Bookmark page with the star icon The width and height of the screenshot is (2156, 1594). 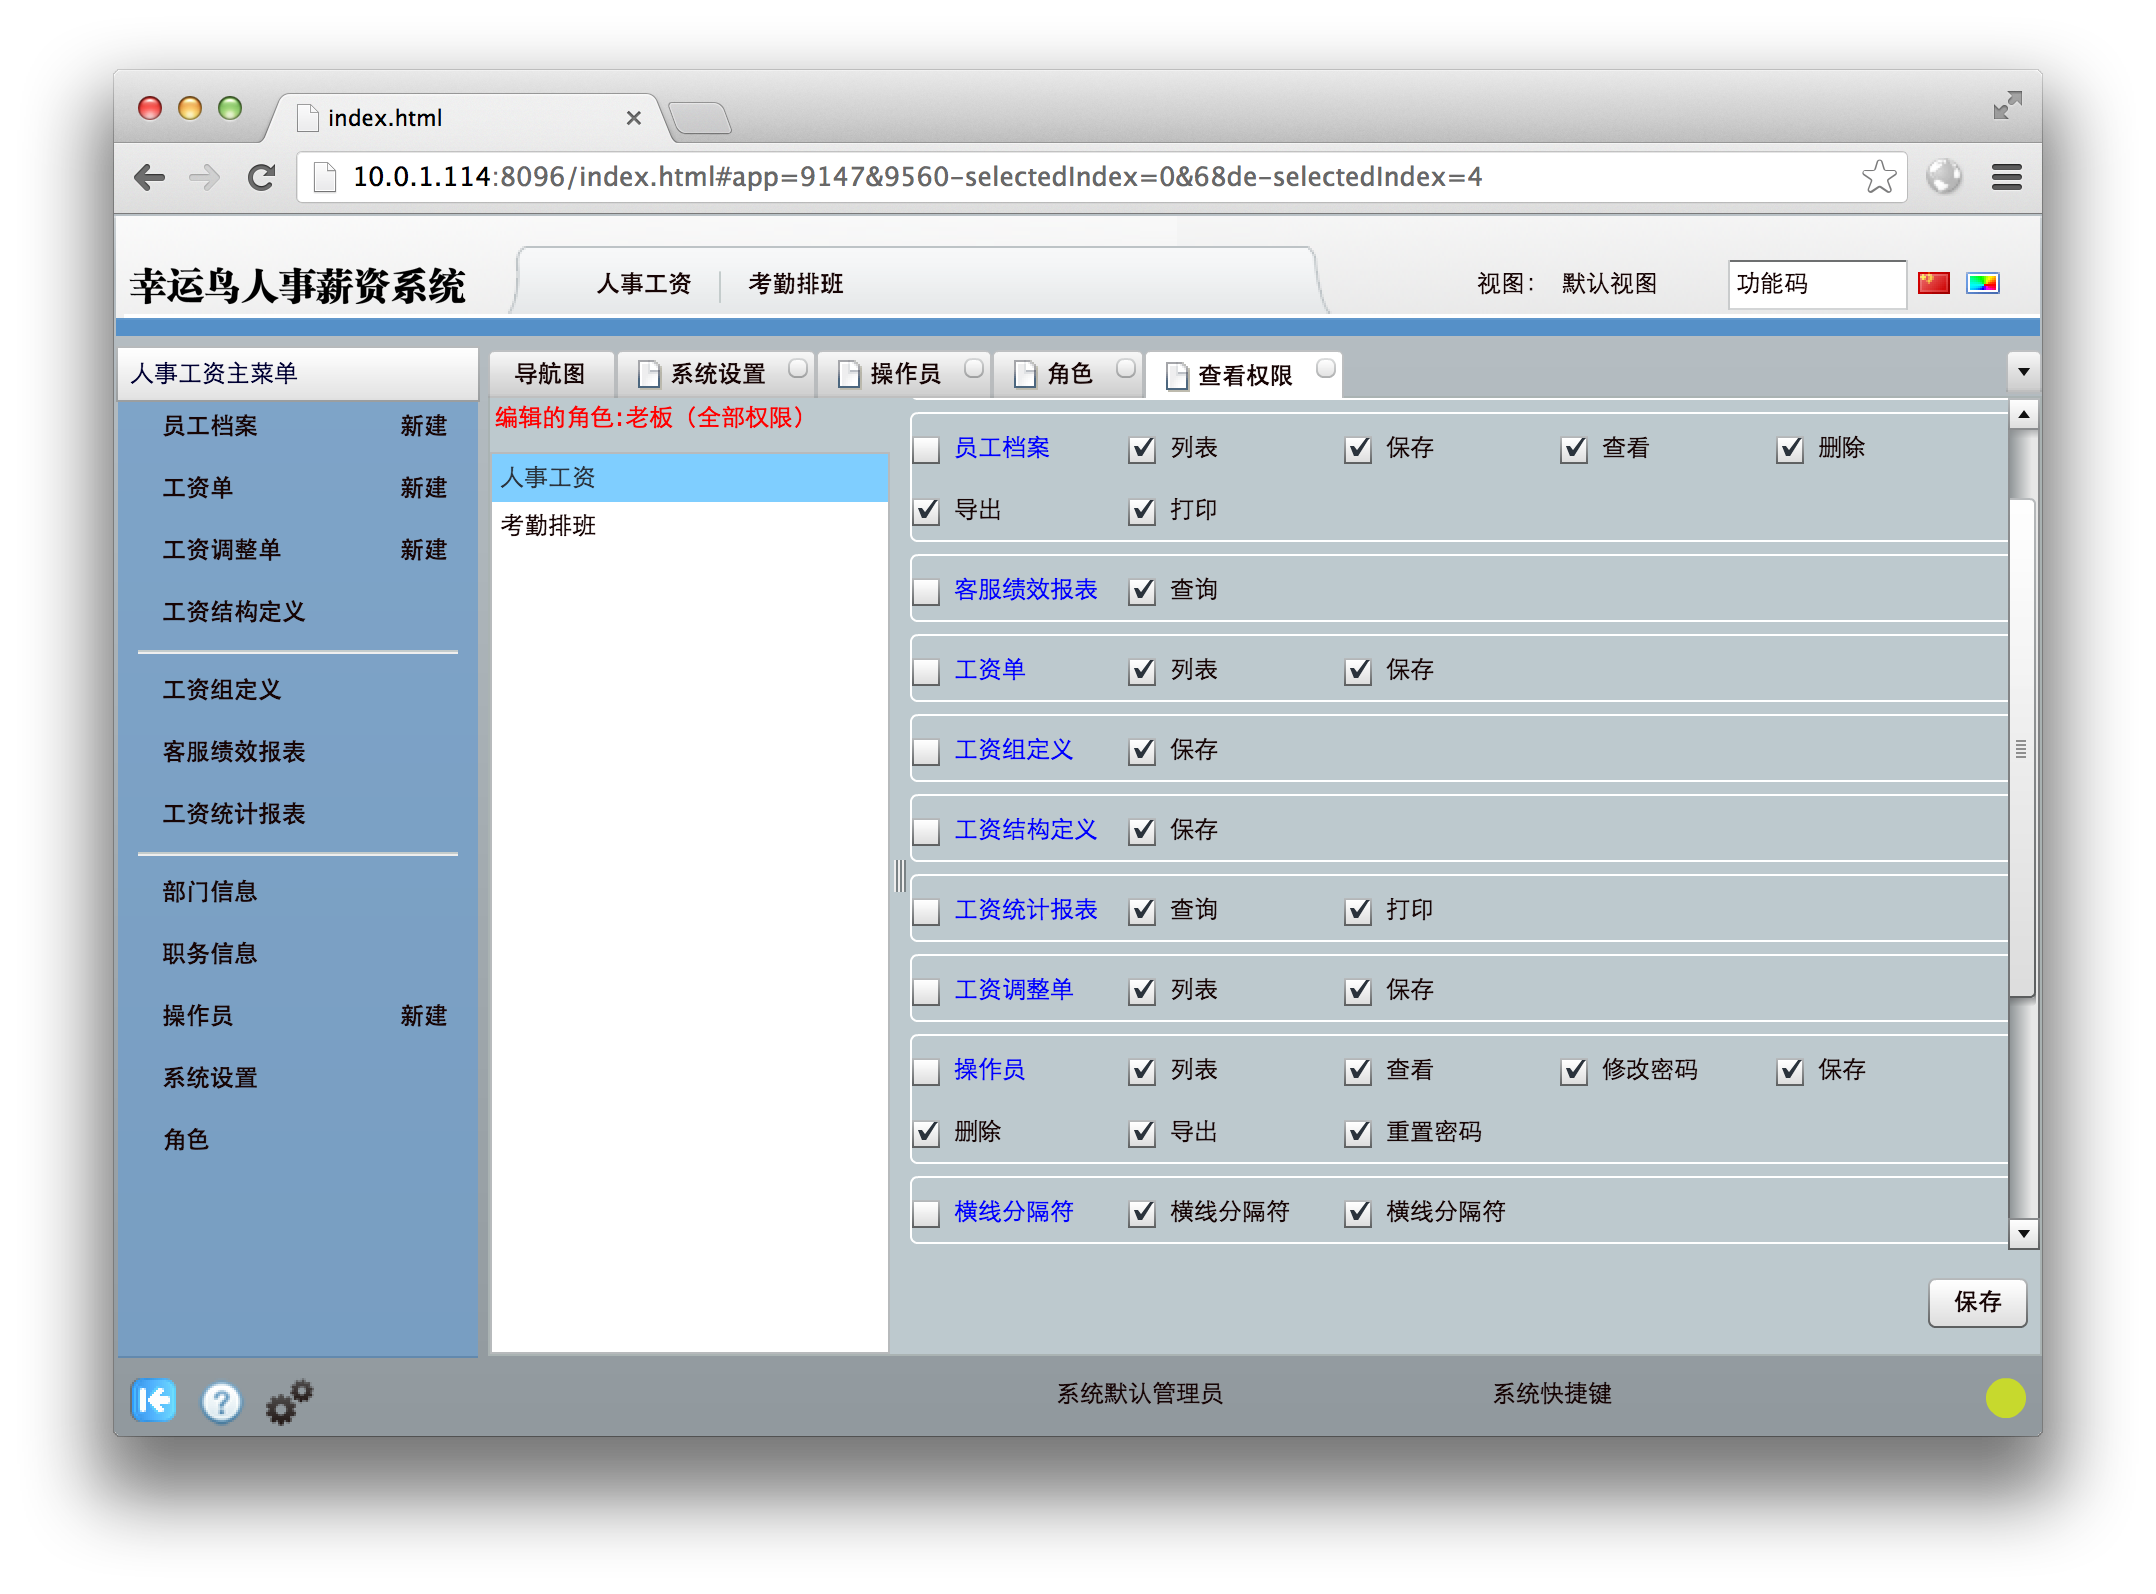[1879, 177]
